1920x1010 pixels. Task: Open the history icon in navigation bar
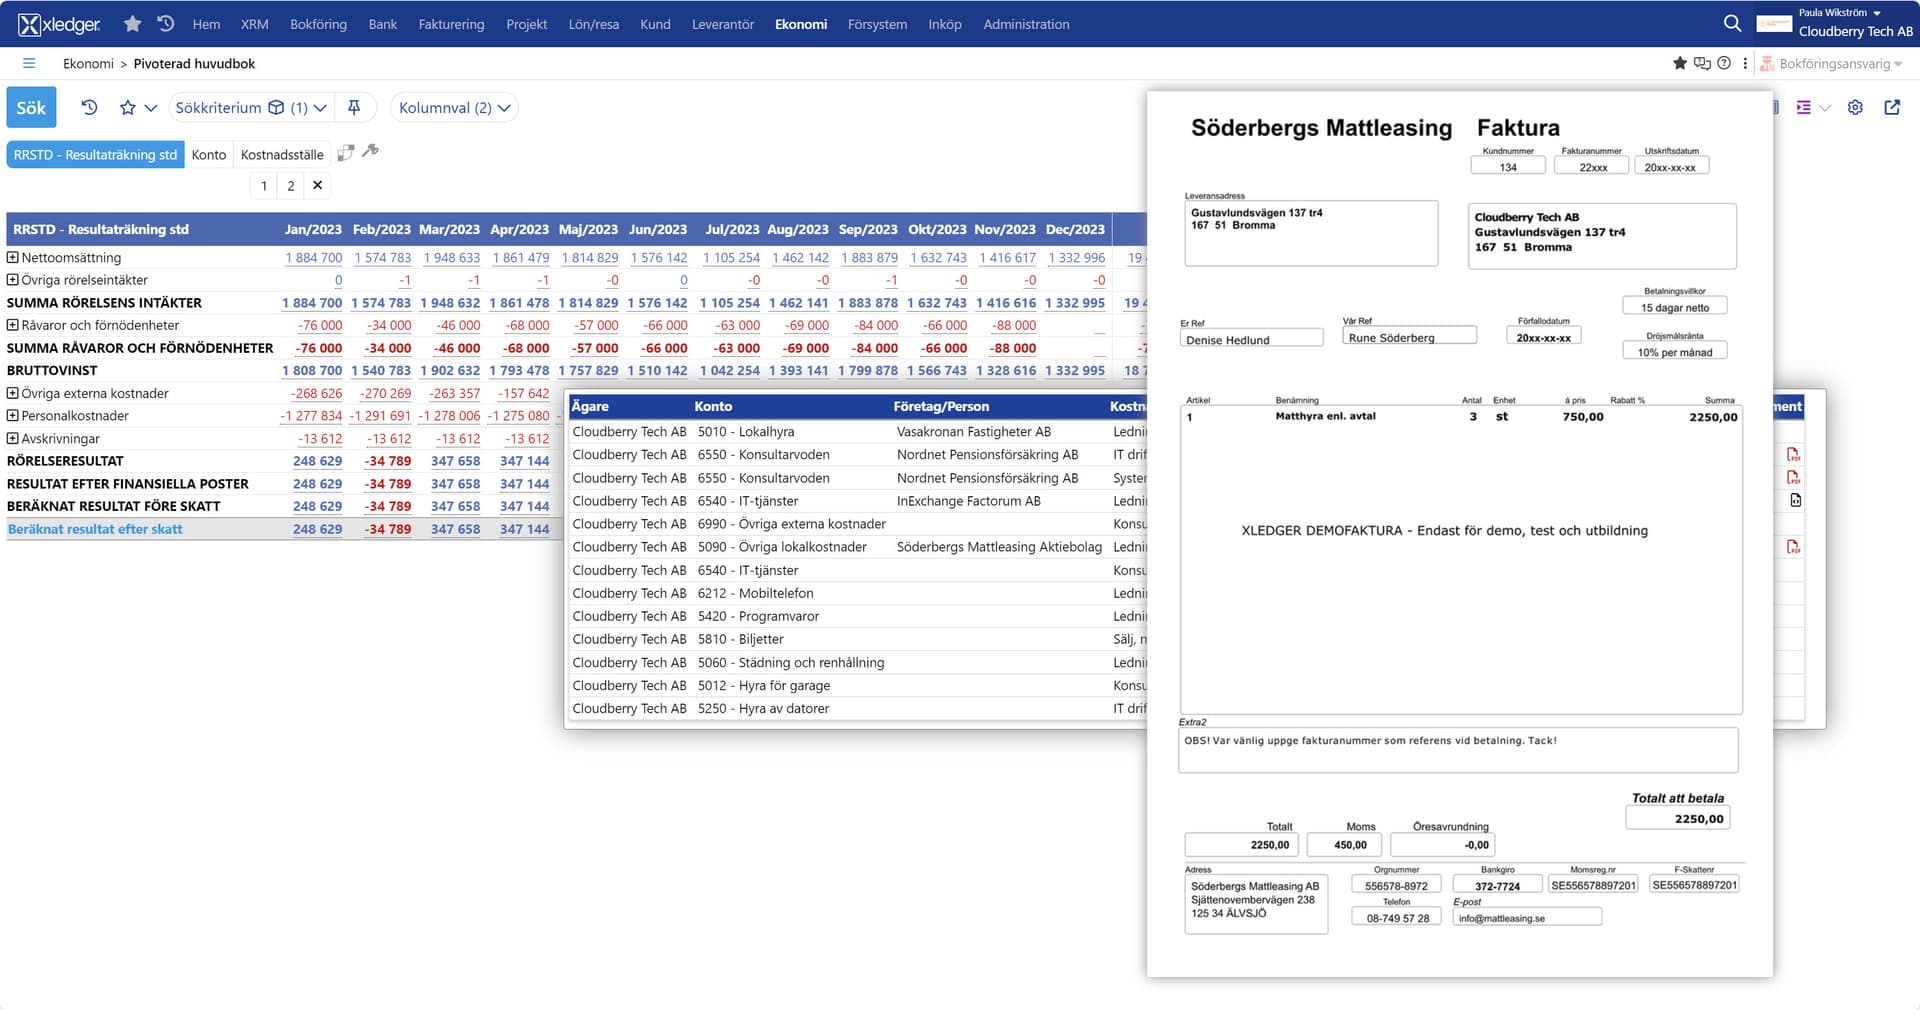tap(166, 23)
